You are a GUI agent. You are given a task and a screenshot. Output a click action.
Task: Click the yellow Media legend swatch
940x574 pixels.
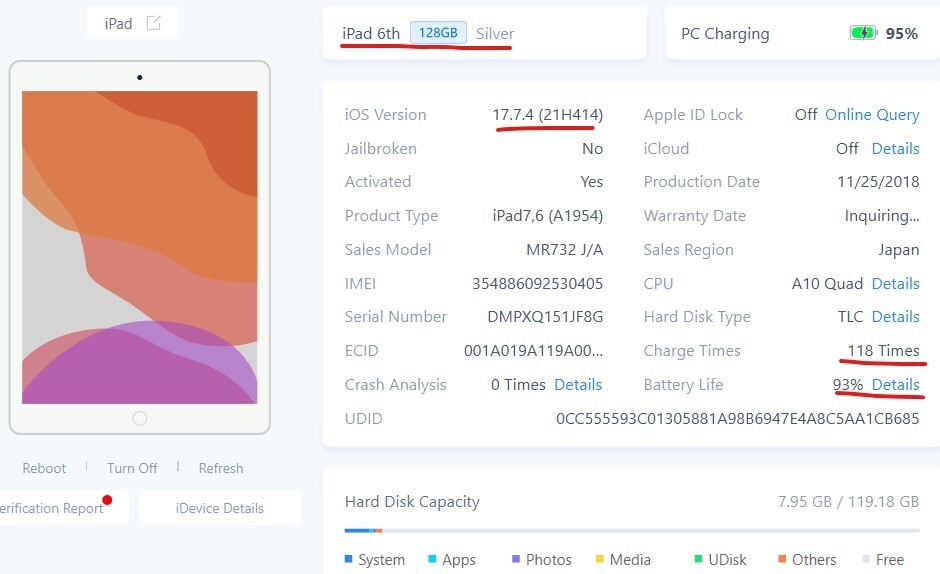click(599, 559)
